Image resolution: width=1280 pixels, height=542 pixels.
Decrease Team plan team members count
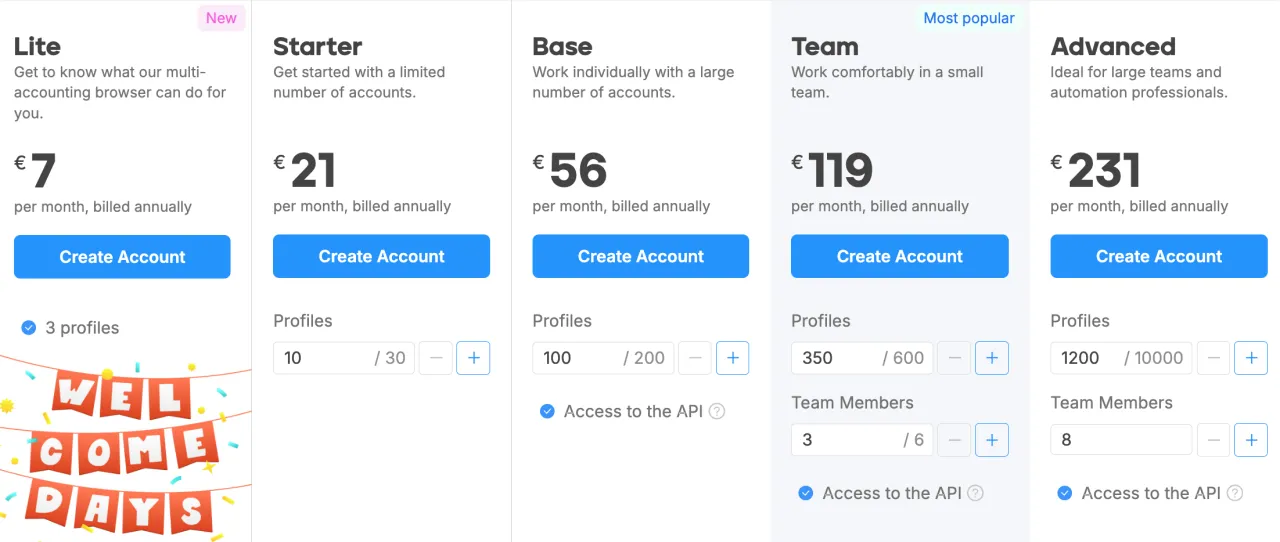coord(954,440)
